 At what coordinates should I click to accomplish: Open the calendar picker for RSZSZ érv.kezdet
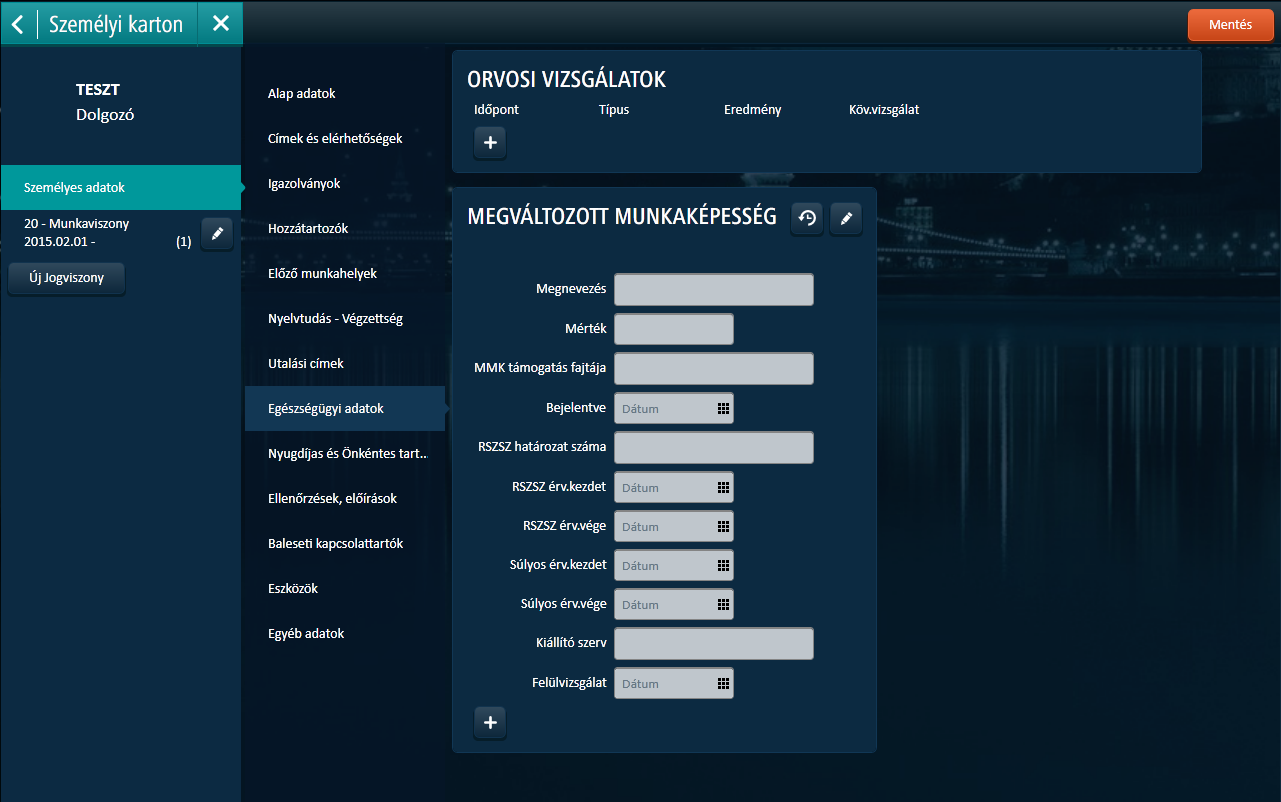[723, 487]
